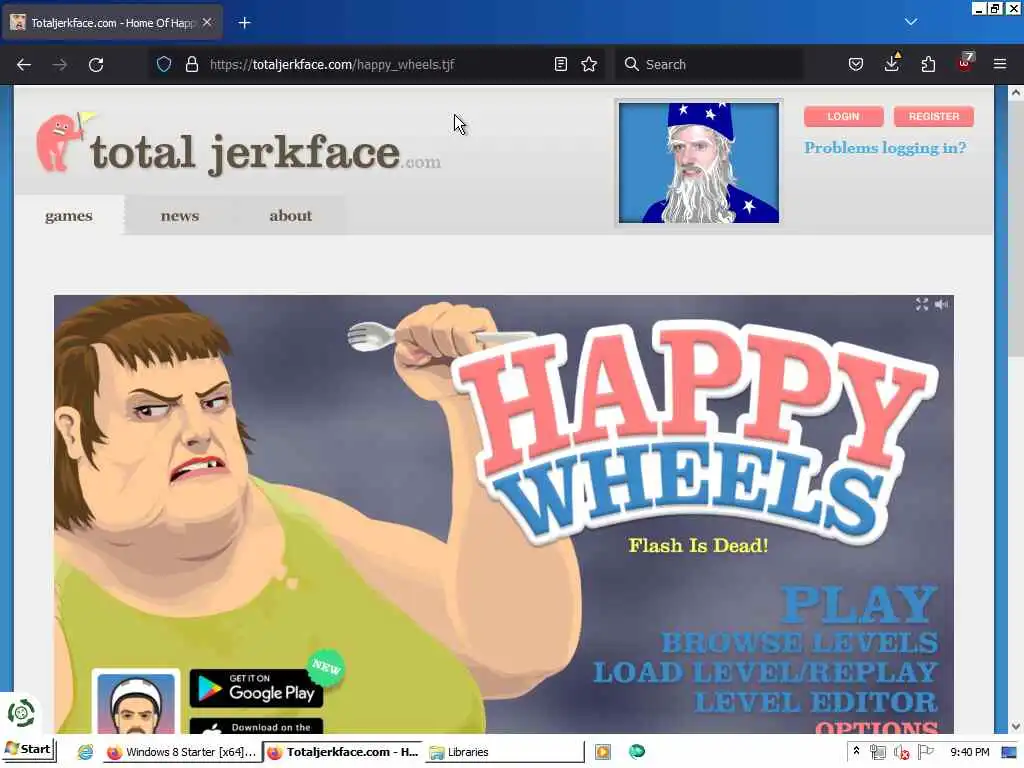The image size is (1024, 768).
Task: Go back to the previous page
Action: pos(24,65)
